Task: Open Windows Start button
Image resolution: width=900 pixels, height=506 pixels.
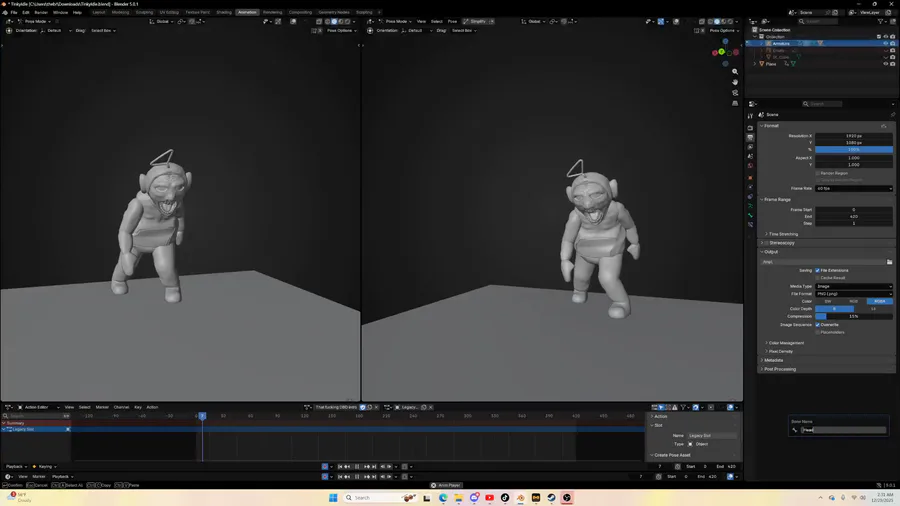Action: (x=333, y=497)
